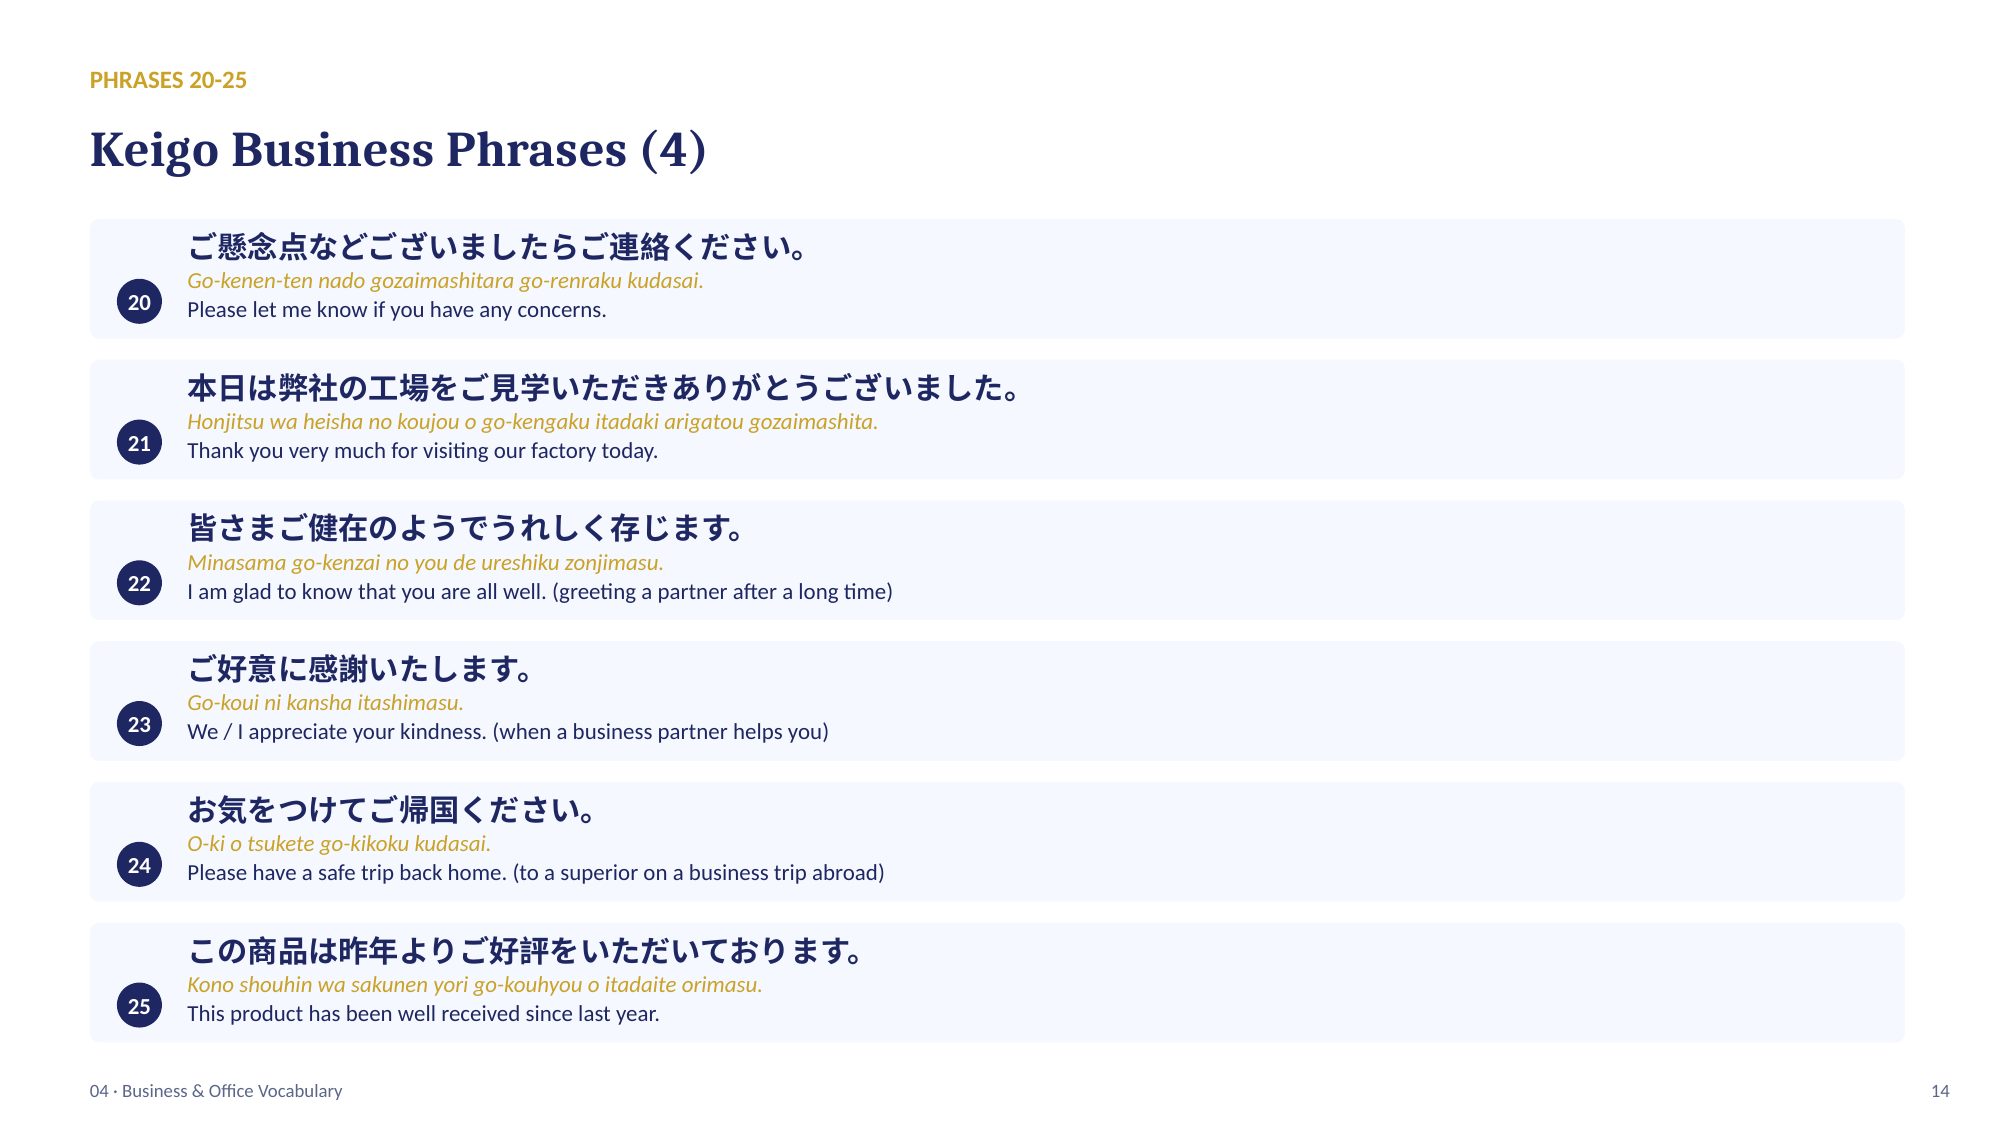
Task: Click romaji 'Minasama go-kenzai no you de'
Action: (x=425, y=562)
